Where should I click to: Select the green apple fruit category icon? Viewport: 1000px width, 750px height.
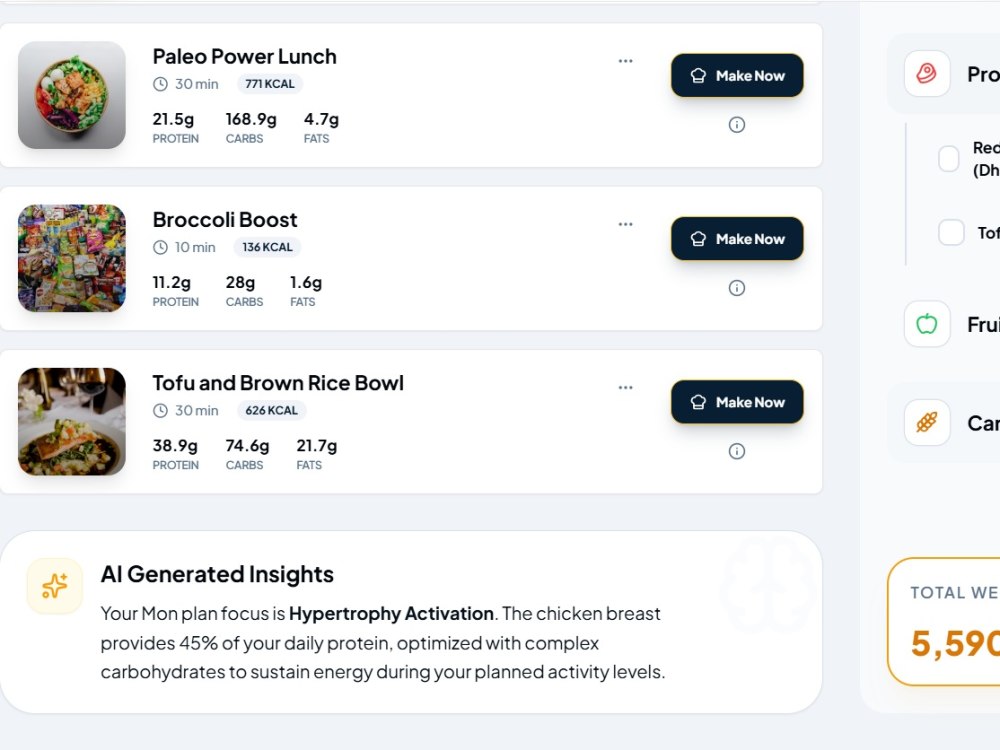pos(927,324)
